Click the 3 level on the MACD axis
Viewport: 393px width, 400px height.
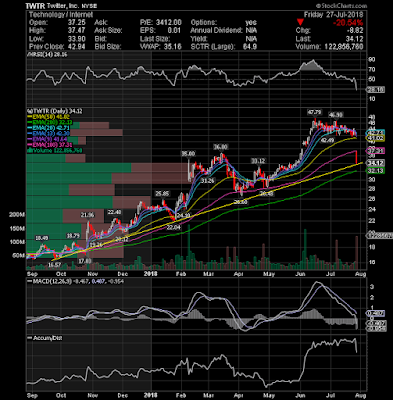(371, 287)
